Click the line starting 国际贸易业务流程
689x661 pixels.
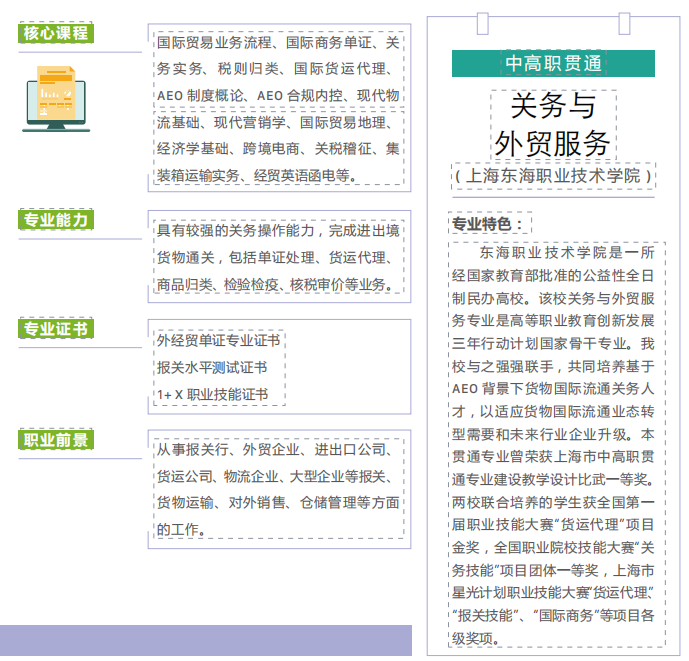tap(278, 43)
